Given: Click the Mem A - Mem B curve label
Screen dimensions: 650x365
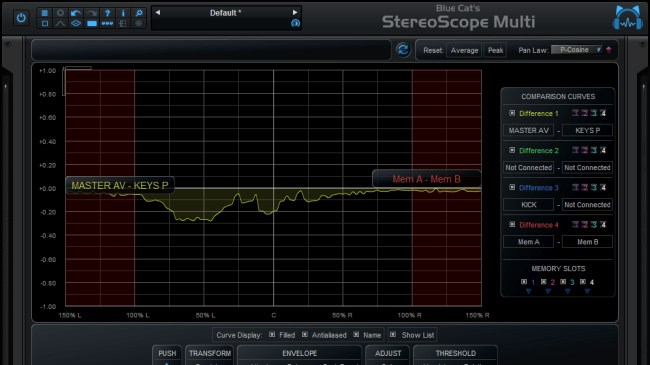Looking at the screenshot, I should (x=427, y=179).
